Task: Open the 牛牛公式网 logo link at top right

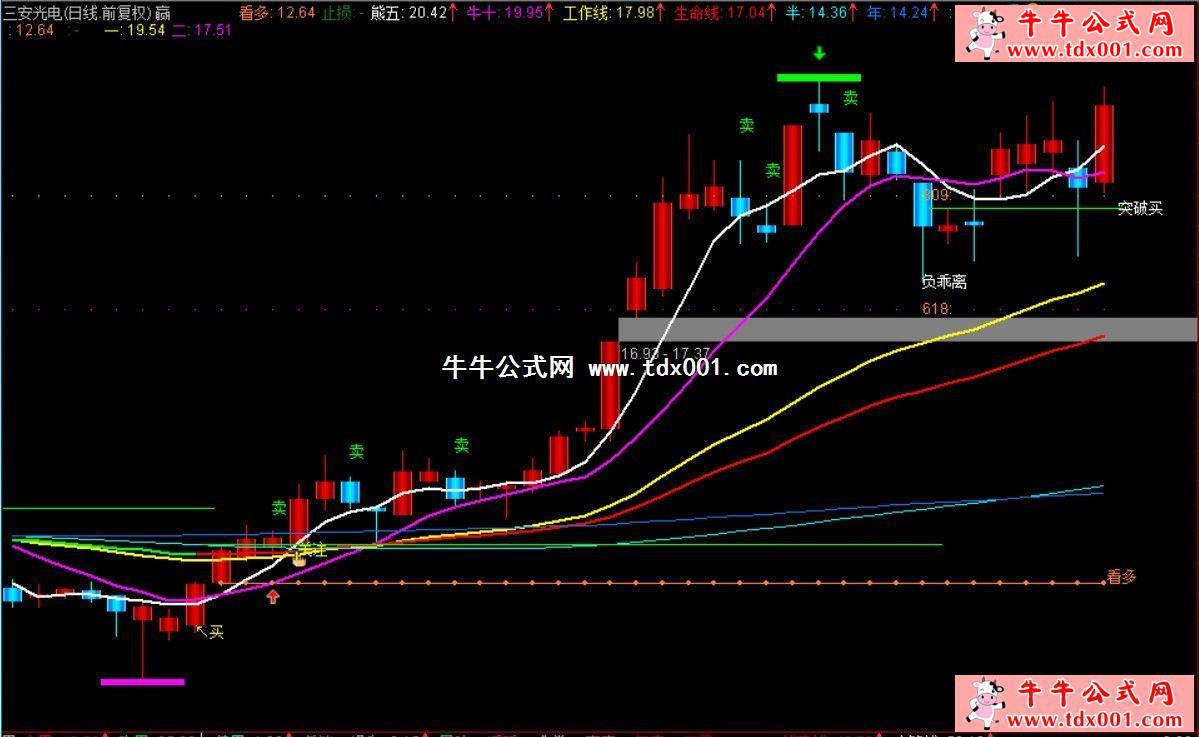Action: tap(1074, 34)
